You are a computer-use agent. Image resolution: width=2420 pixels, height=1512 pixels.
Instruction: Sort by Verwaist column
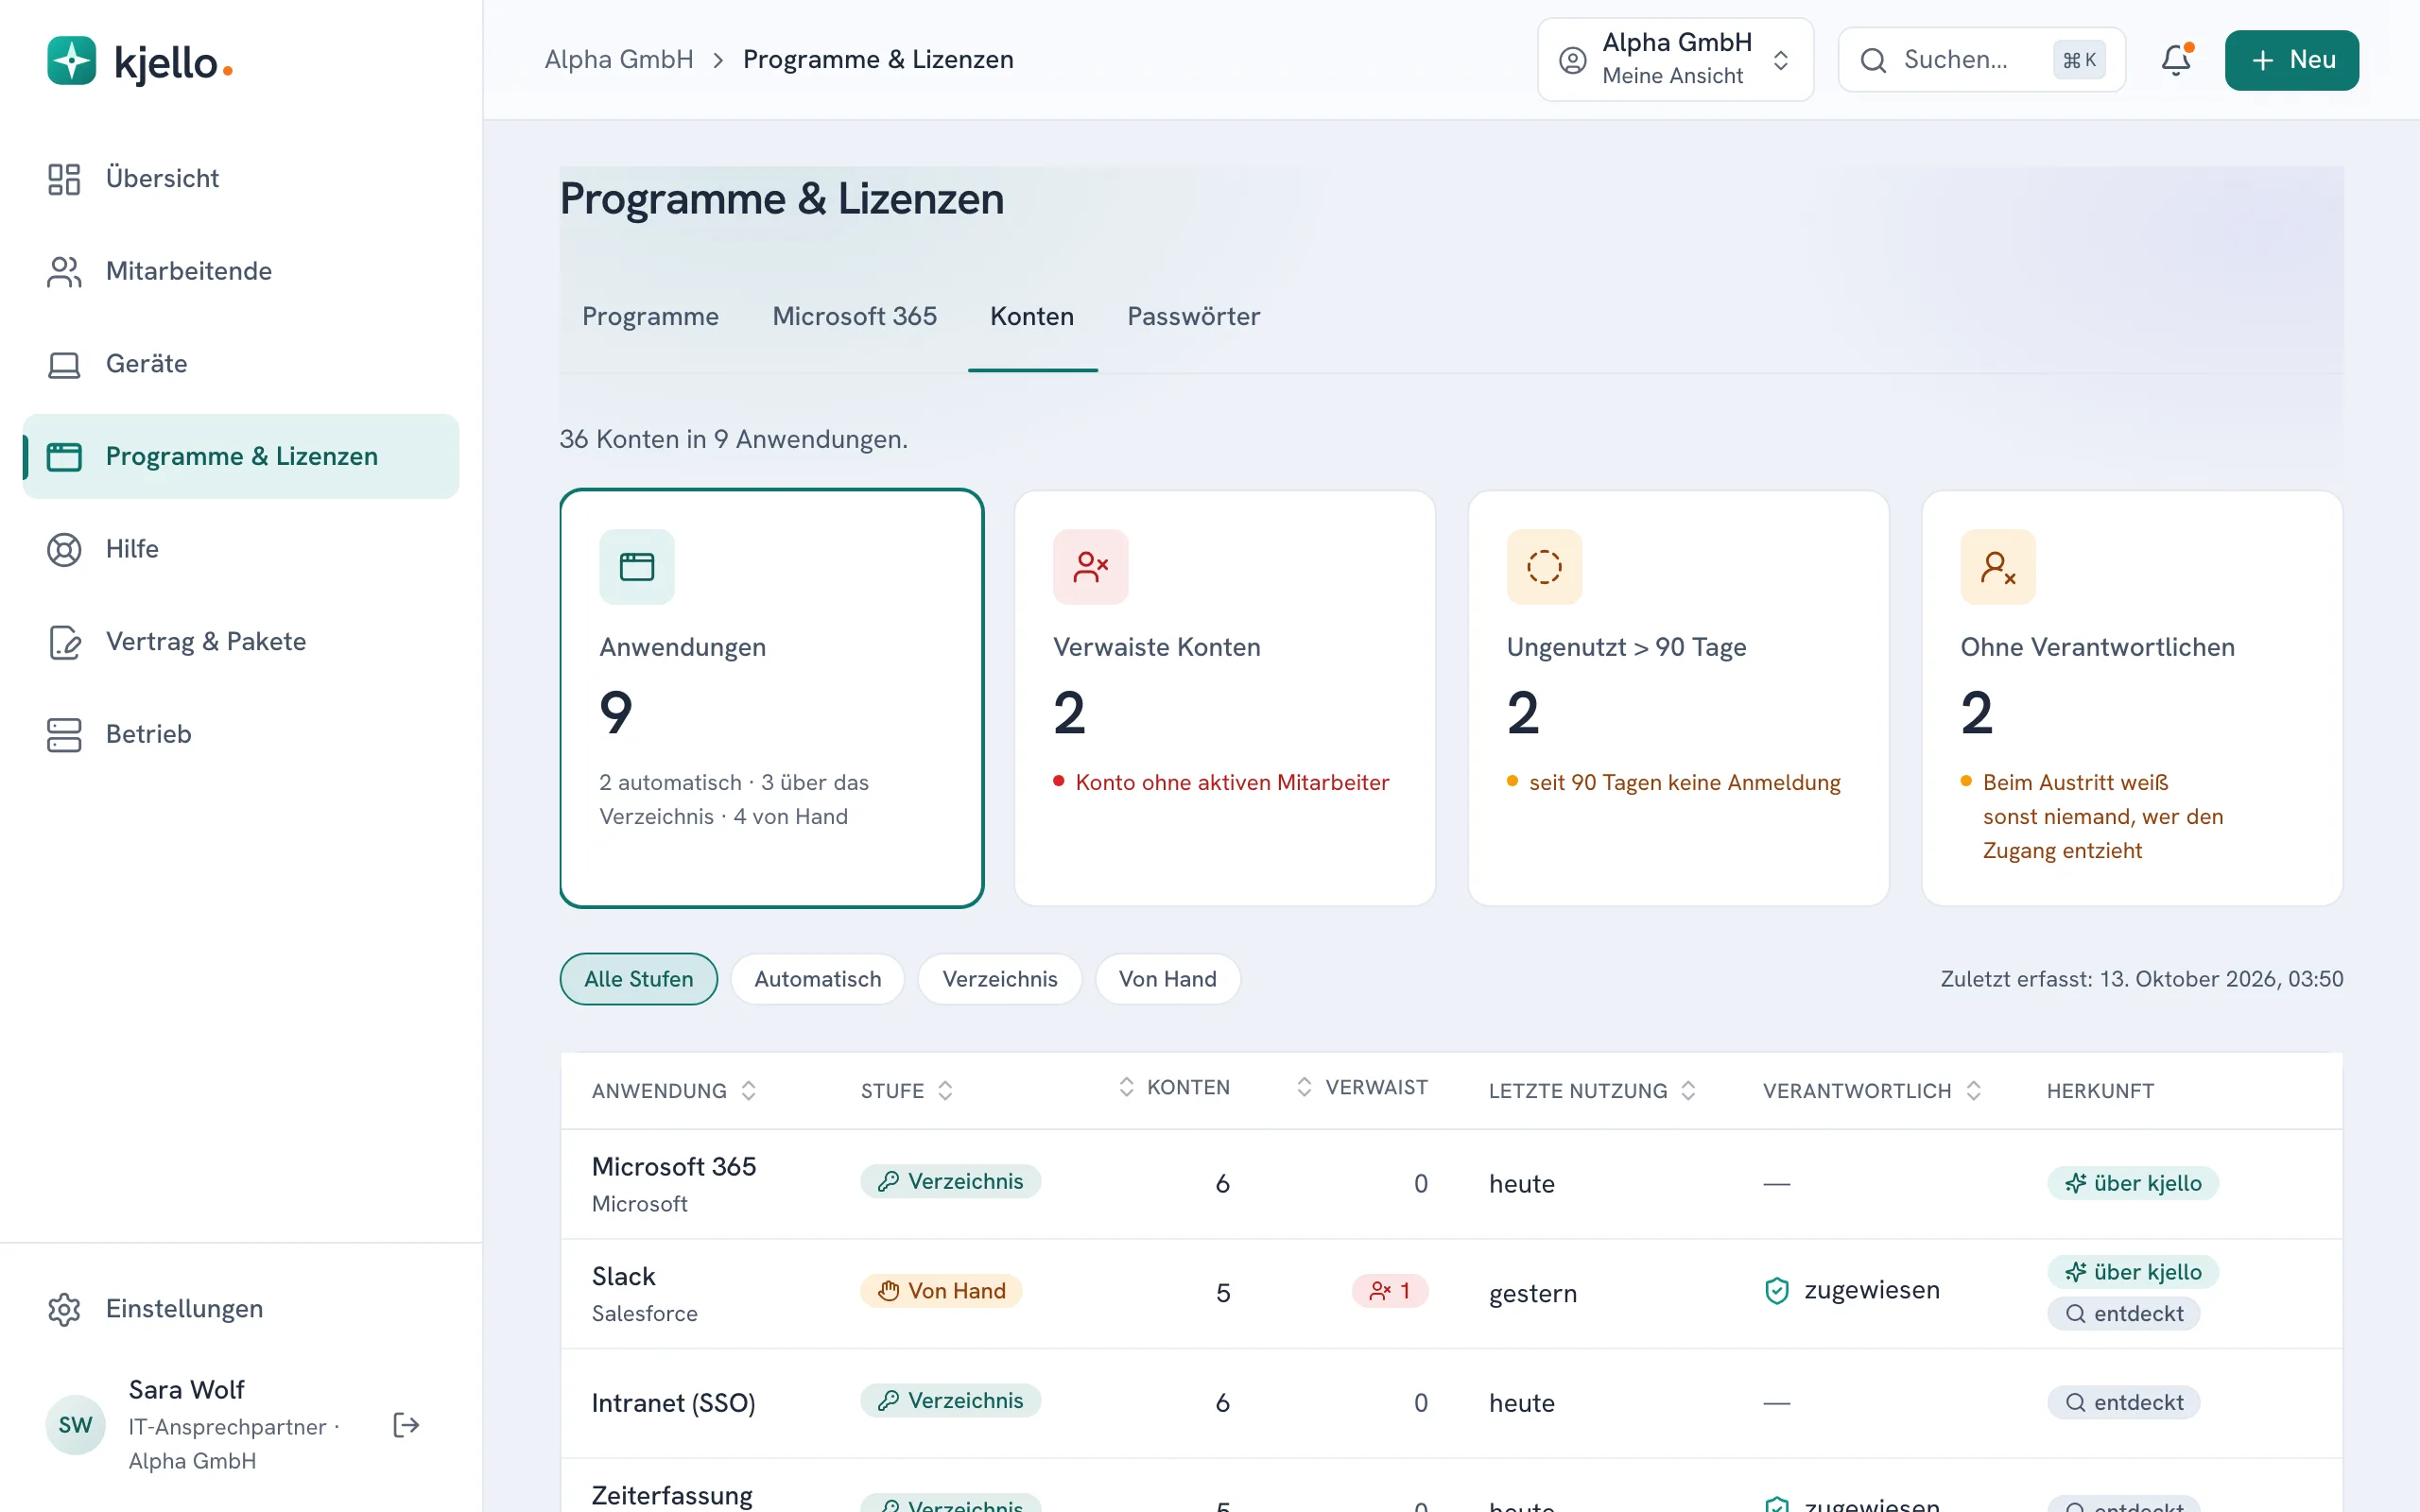coord(1361,1088)
